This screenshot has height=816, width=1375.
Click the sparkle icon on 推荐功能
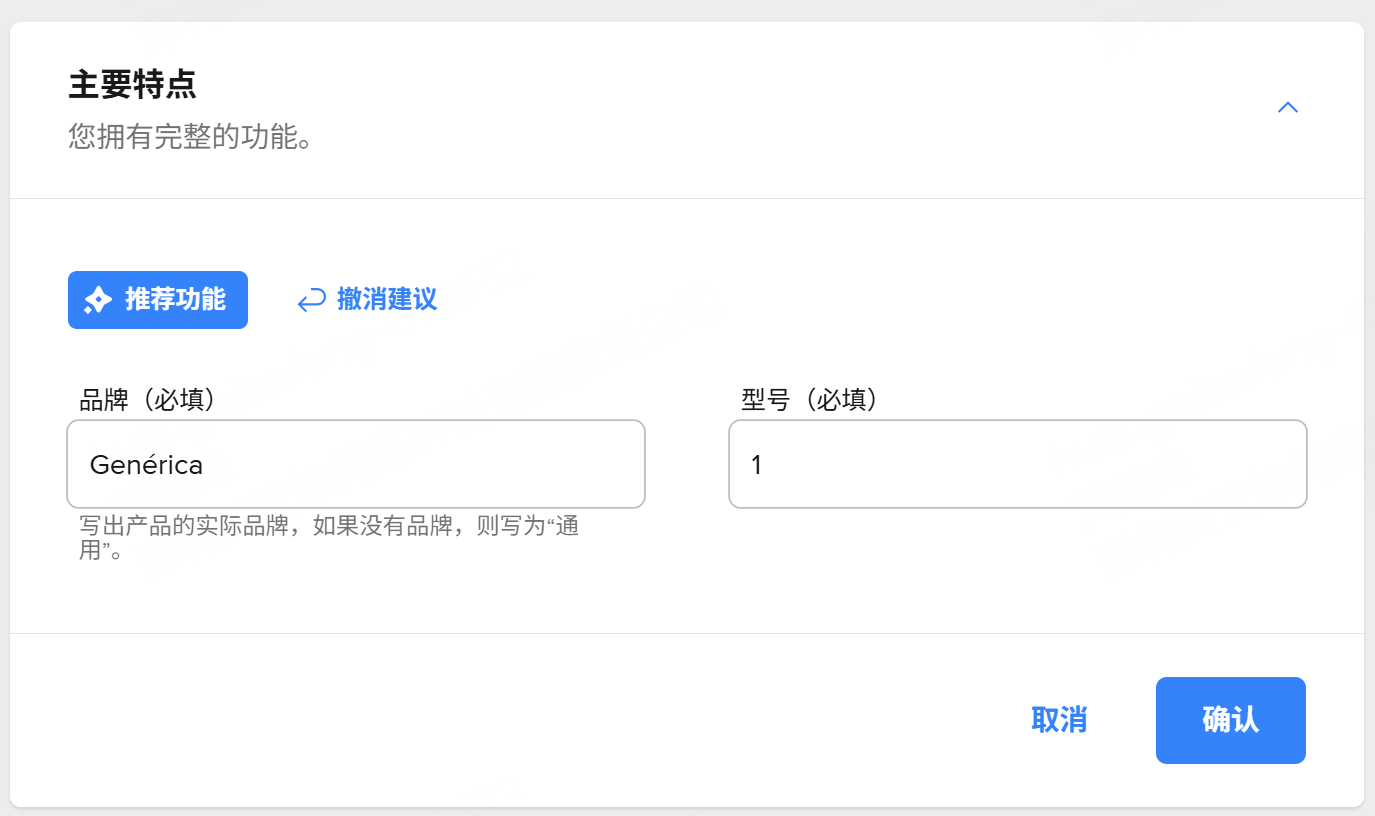pyautogui.click(x=97, y=300)
